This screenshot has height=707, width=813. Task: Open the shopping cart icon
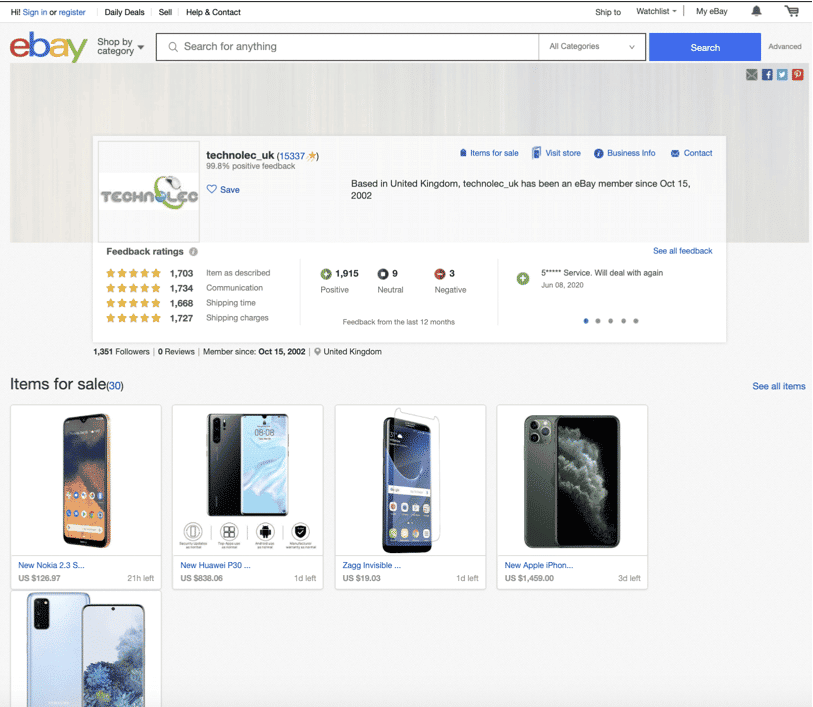coord(792,11)
